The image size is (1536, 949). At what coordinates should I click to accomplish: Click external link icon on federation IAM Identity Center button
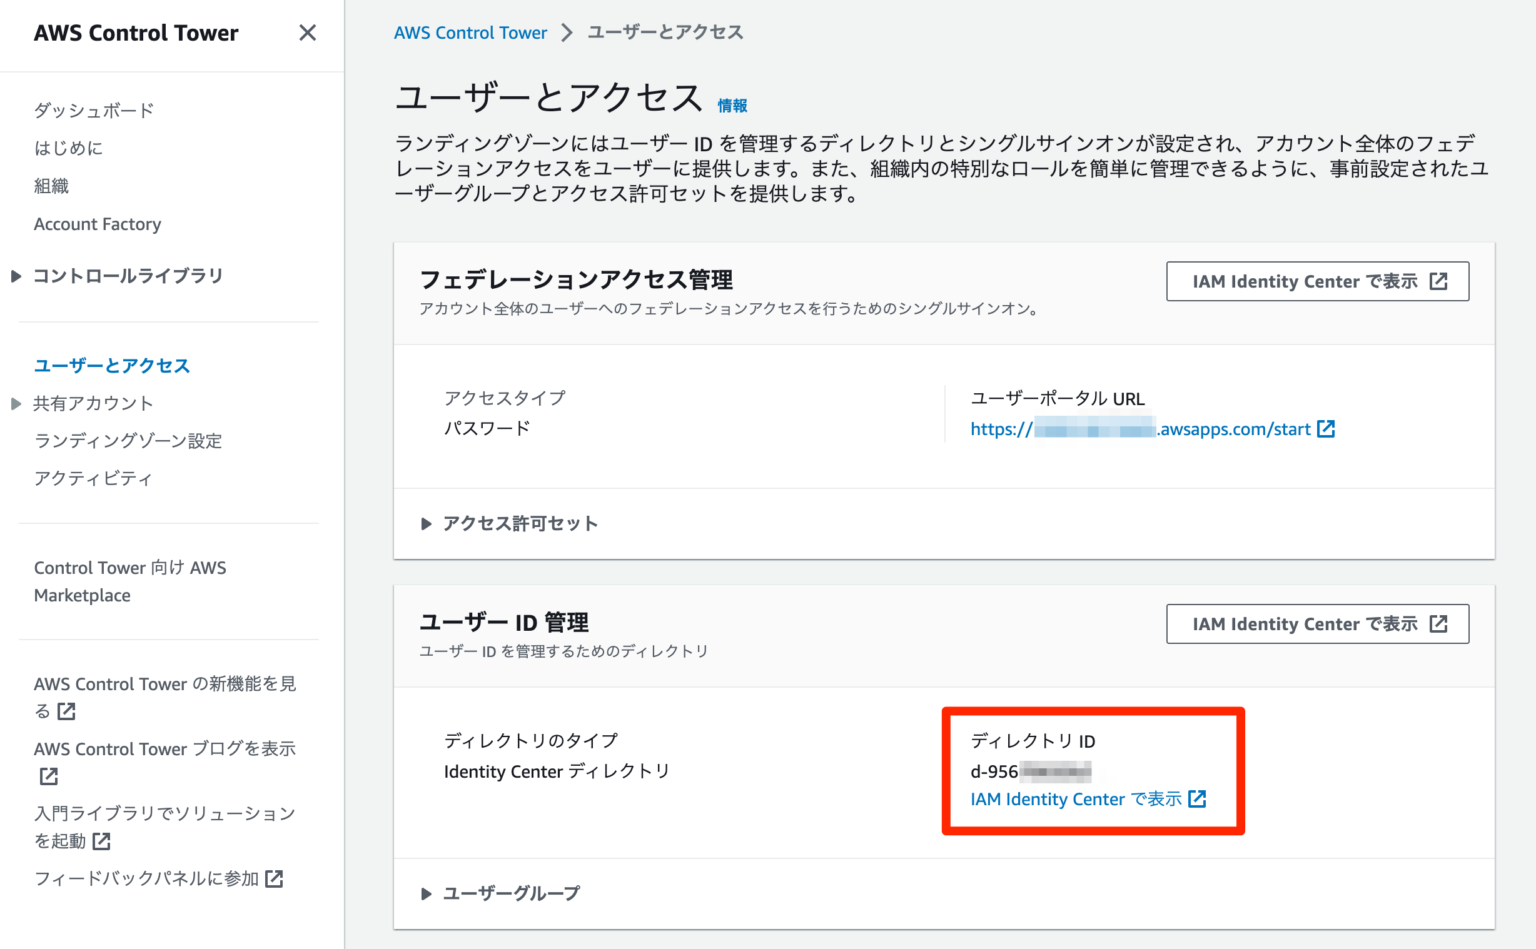click(x=1440, y=281)
